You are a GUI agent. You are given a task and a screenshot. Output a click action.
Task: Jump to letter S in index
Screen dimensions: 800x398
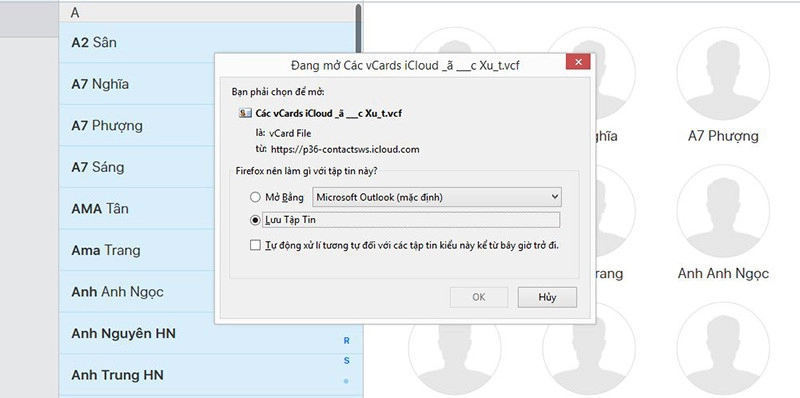point(346,361)
